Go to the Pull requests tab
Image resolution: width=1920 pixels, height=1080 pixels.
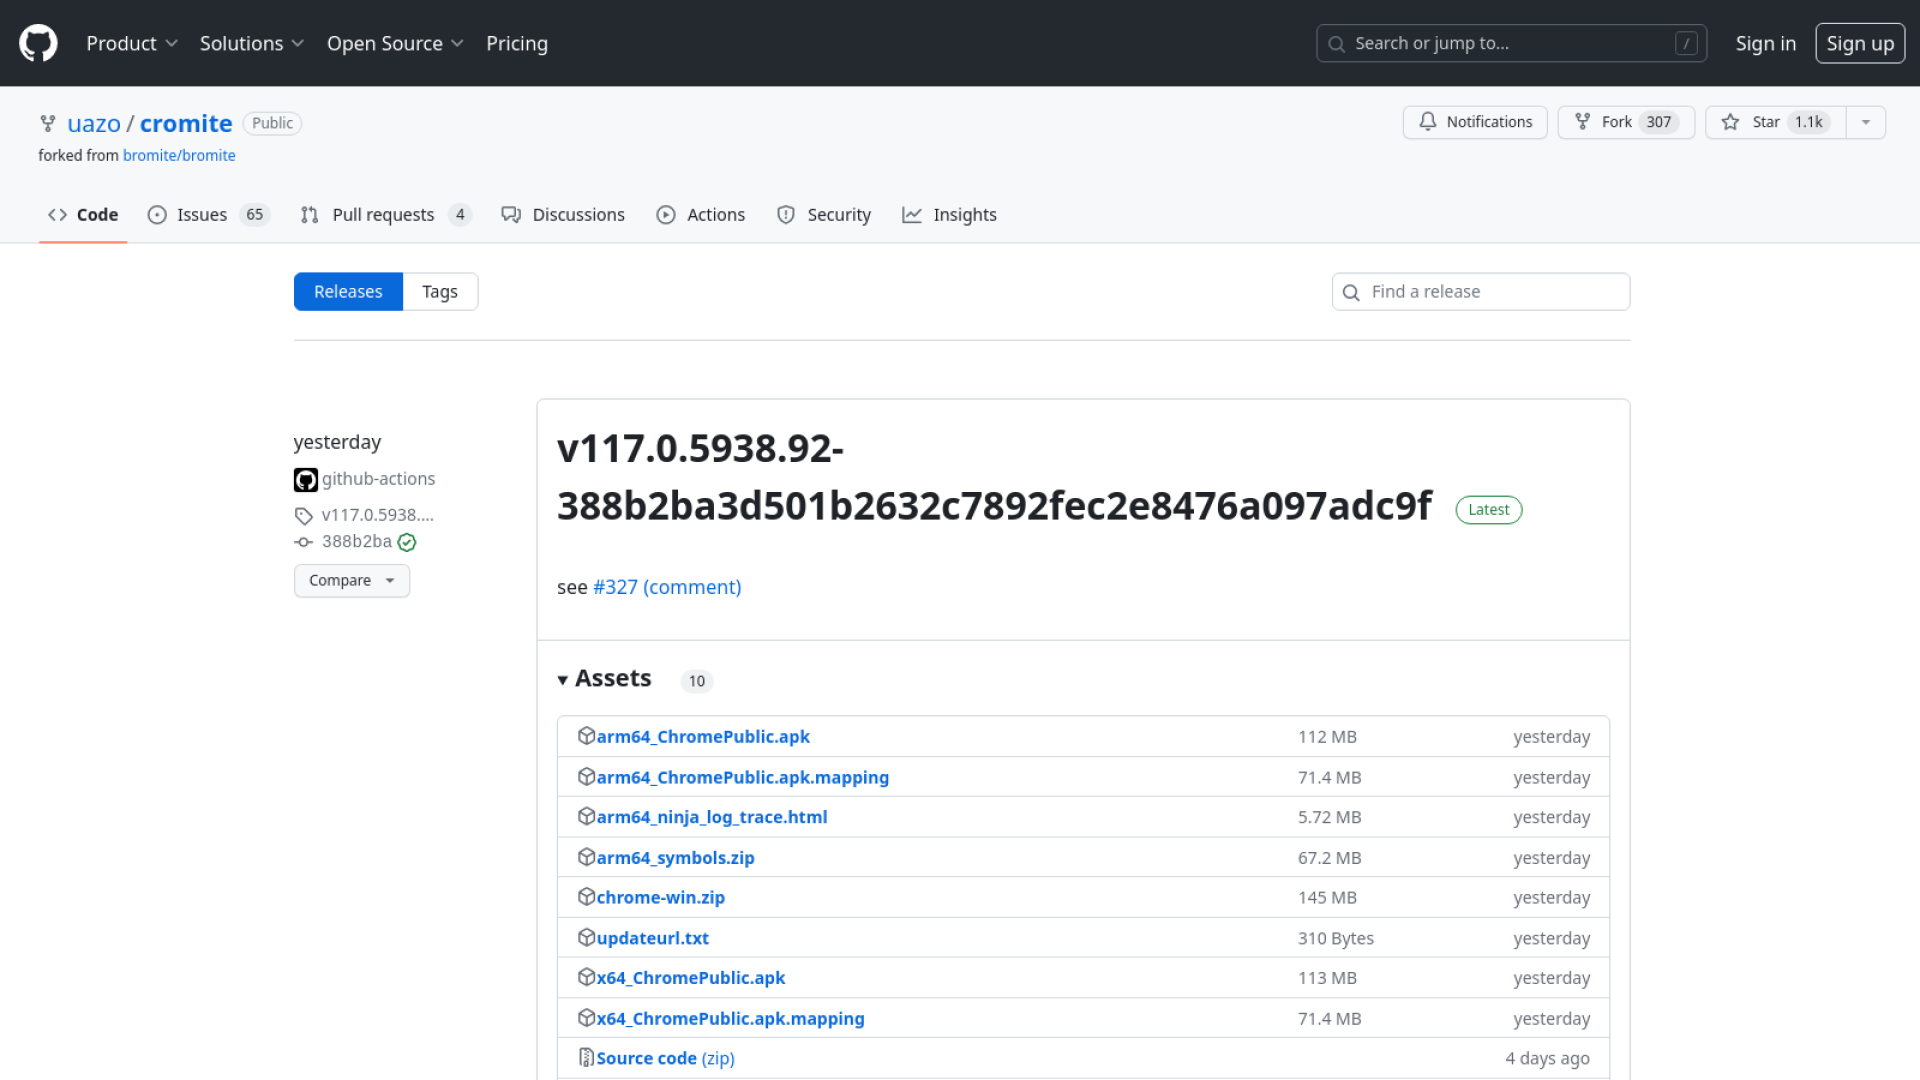point(384,215)
